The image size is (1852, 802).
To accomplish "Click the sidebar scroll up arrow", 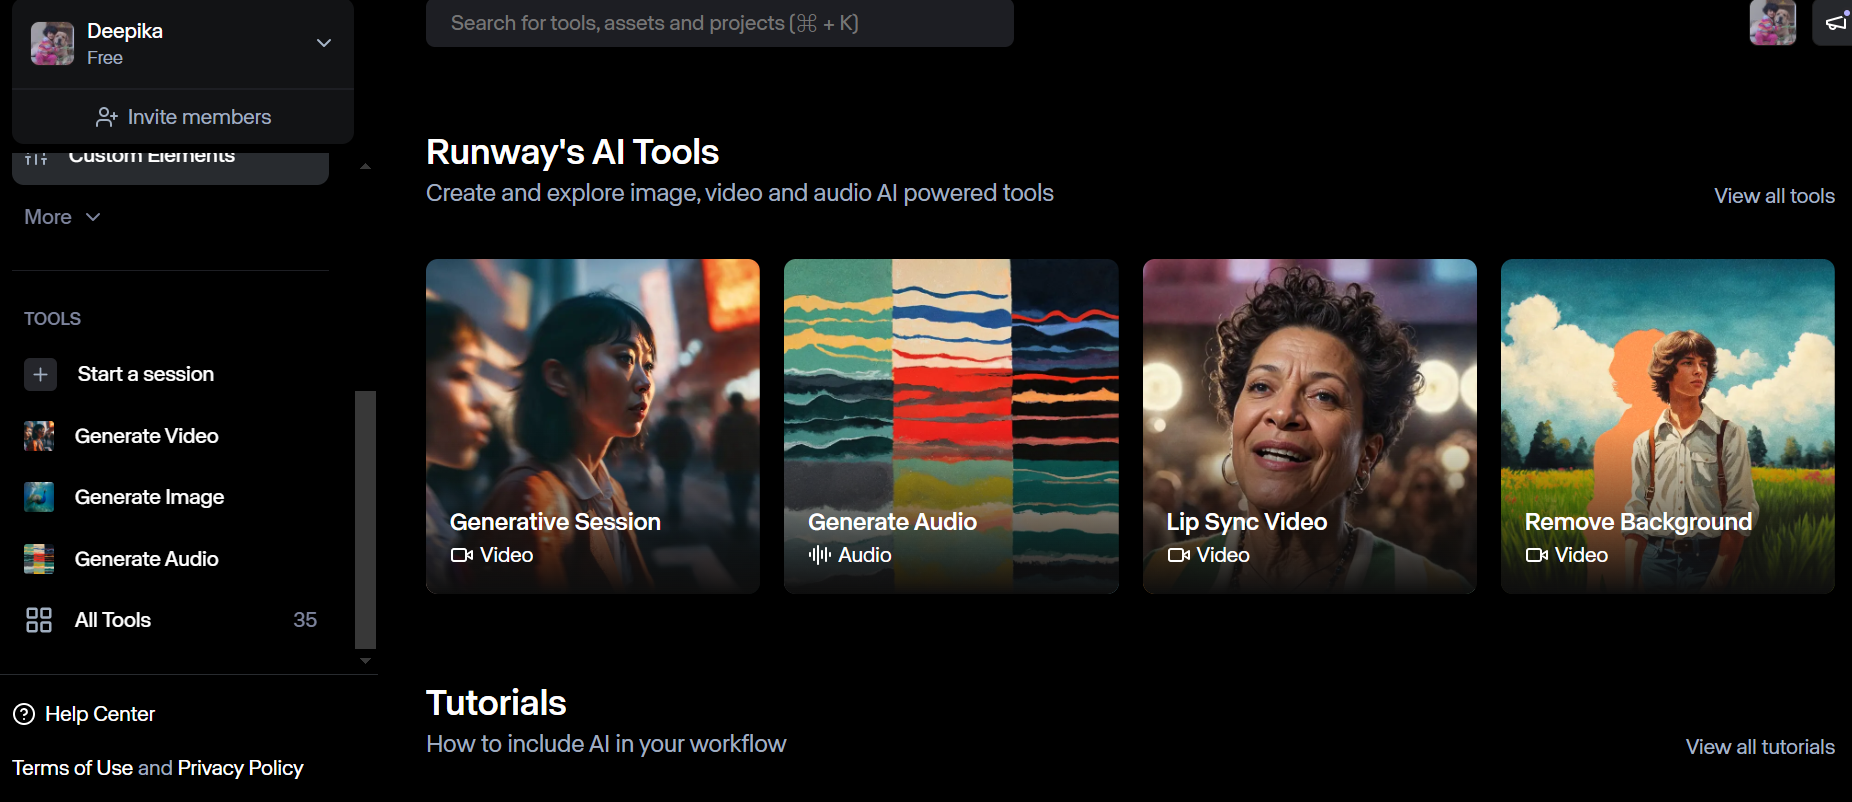I will point(366,167).
